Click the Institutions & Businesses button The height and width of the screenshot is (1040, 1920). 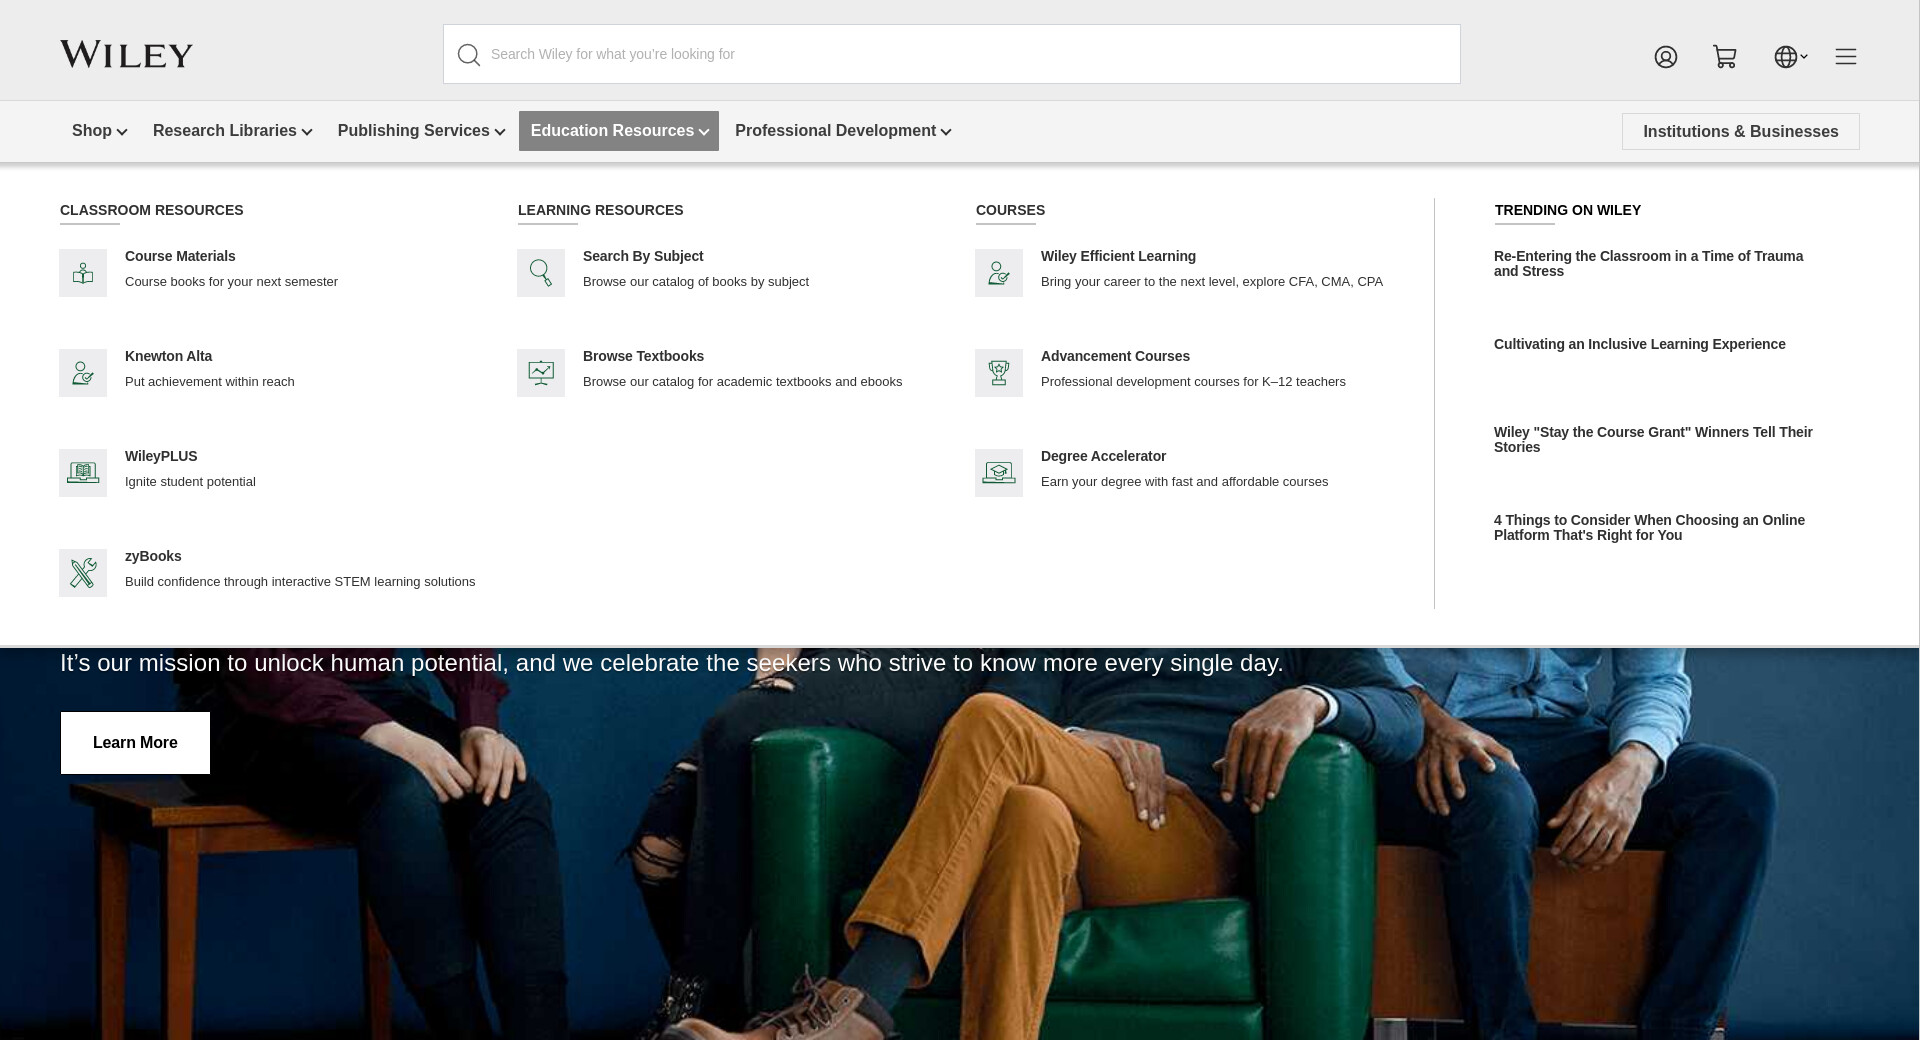[1741, 132]
